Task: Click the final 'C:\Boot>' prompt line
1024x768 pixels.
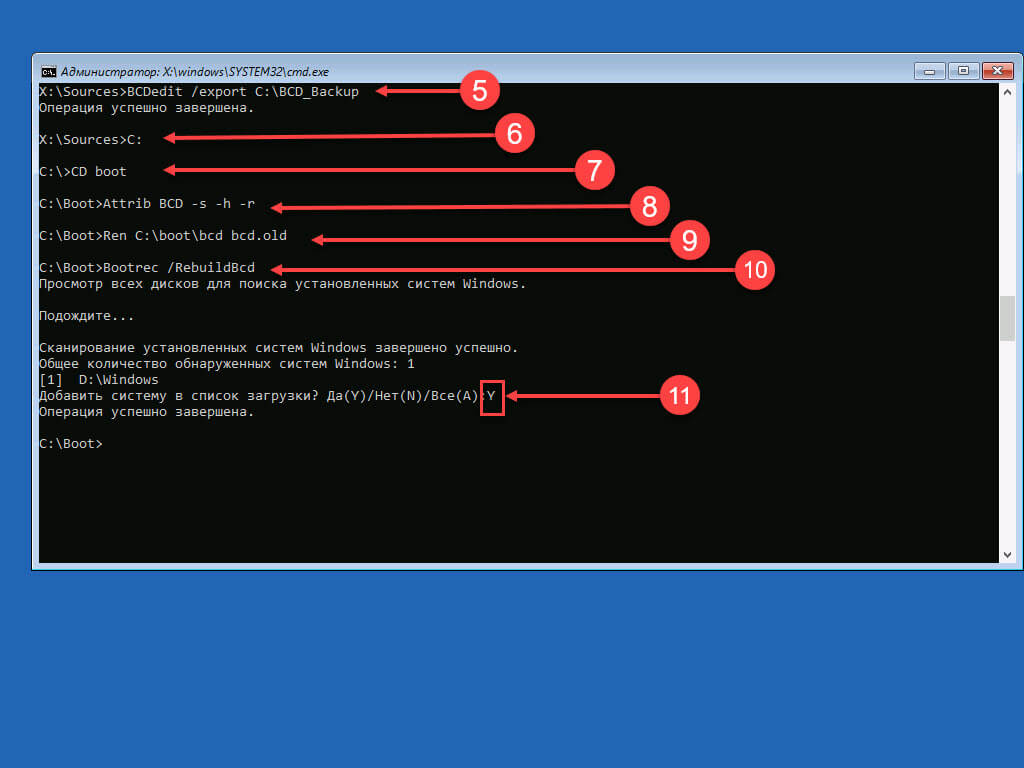Action: pos(71,443)
